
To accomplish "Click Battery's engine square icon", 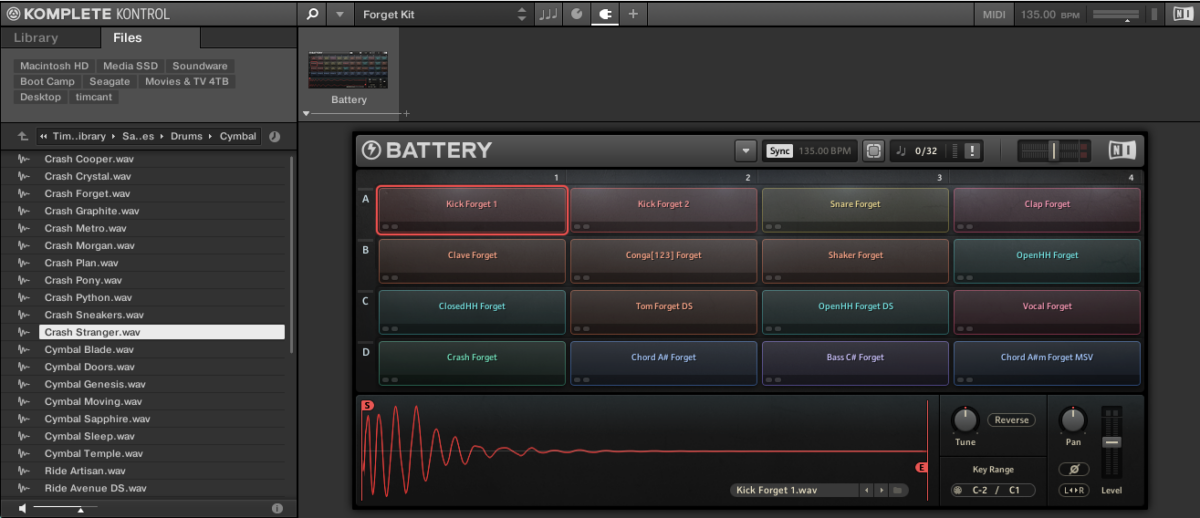I will [874, 151].
